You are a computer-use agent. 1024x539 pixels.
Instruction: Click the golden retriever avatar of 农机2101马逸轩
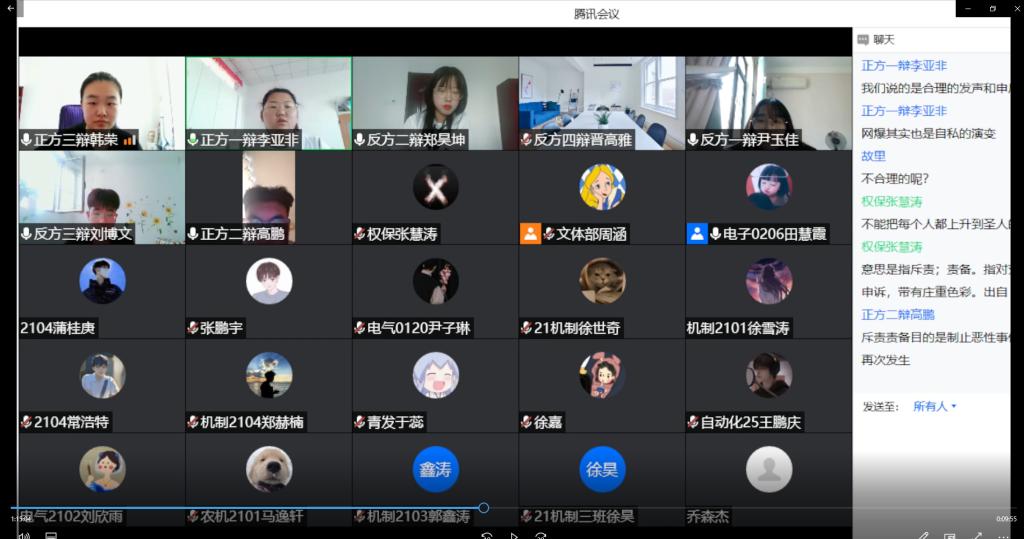pyautogui.click(x=269, y=469)
